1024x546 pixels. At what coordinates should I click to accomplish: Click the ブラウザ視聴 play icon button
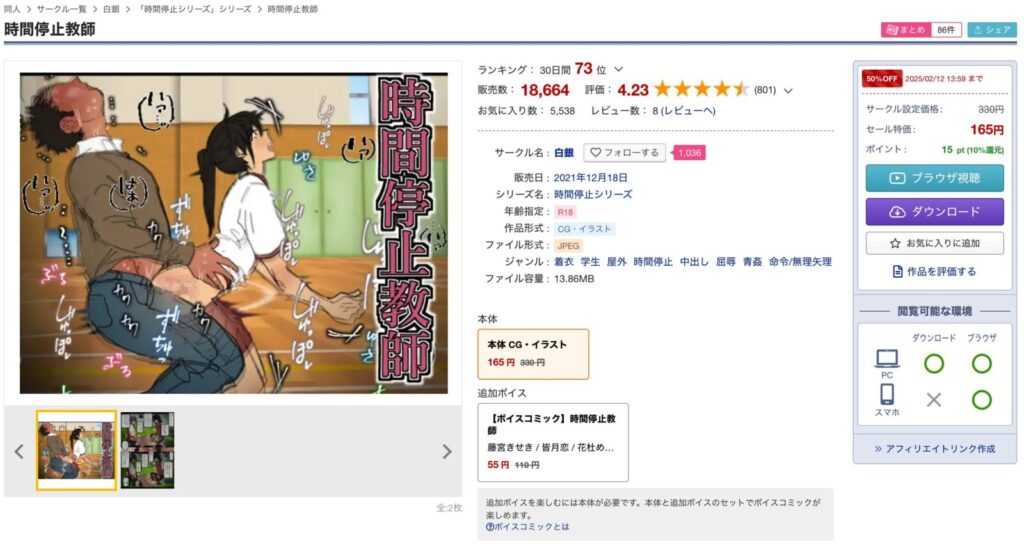[x=935, y=178]
